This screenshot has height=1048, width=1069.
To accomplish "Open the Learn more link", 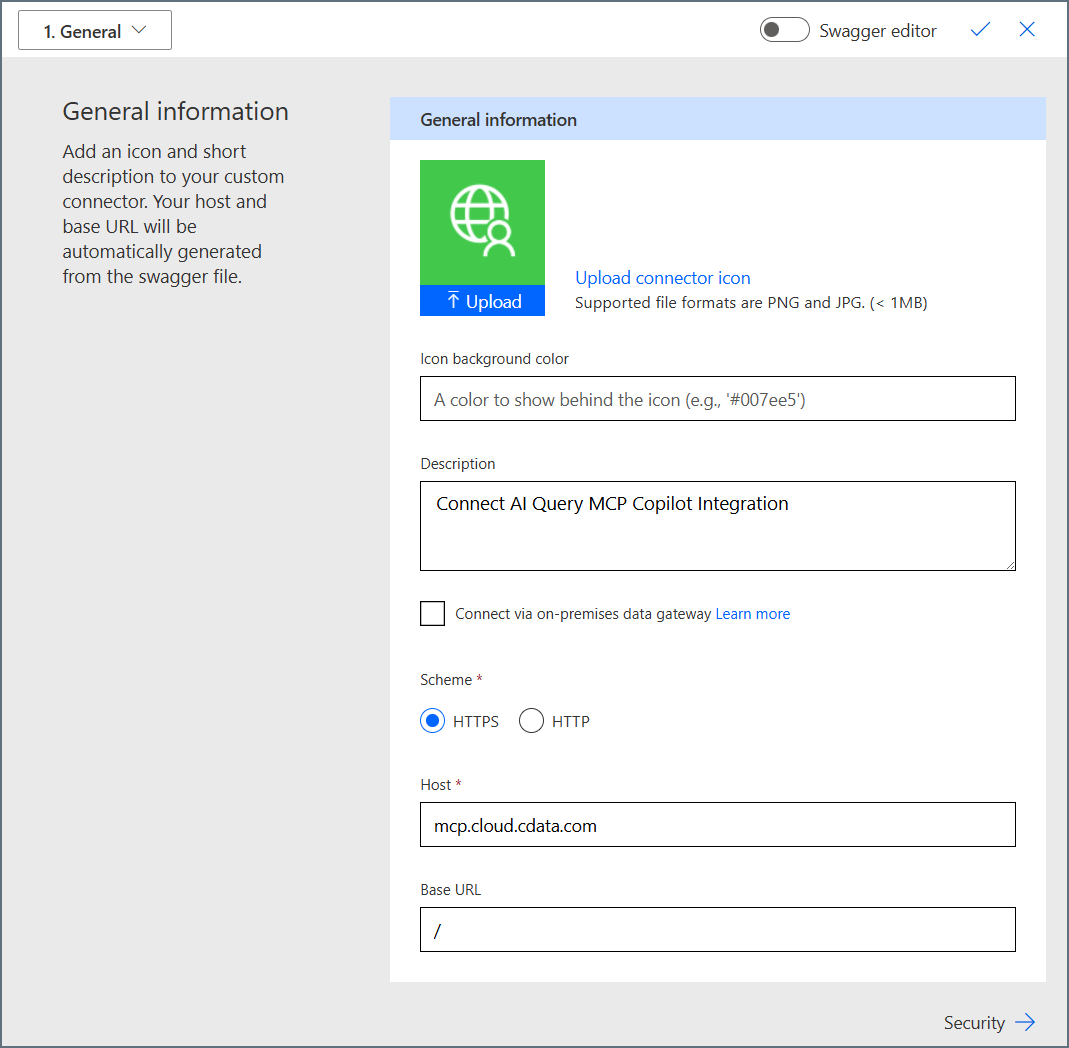I will (x=752, y=614).
